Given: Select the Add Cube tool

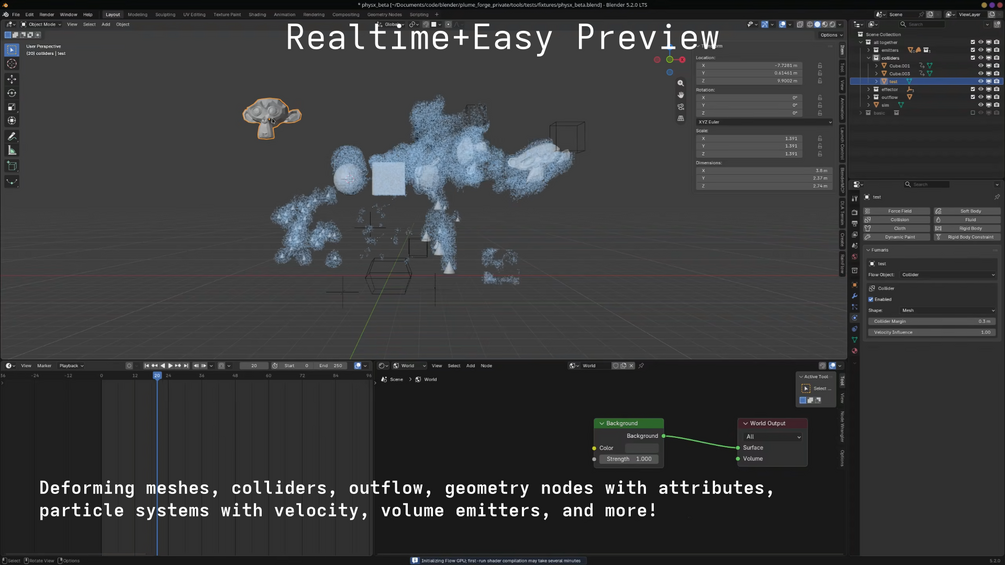Looking at the screenshot, I should point(12,166).
